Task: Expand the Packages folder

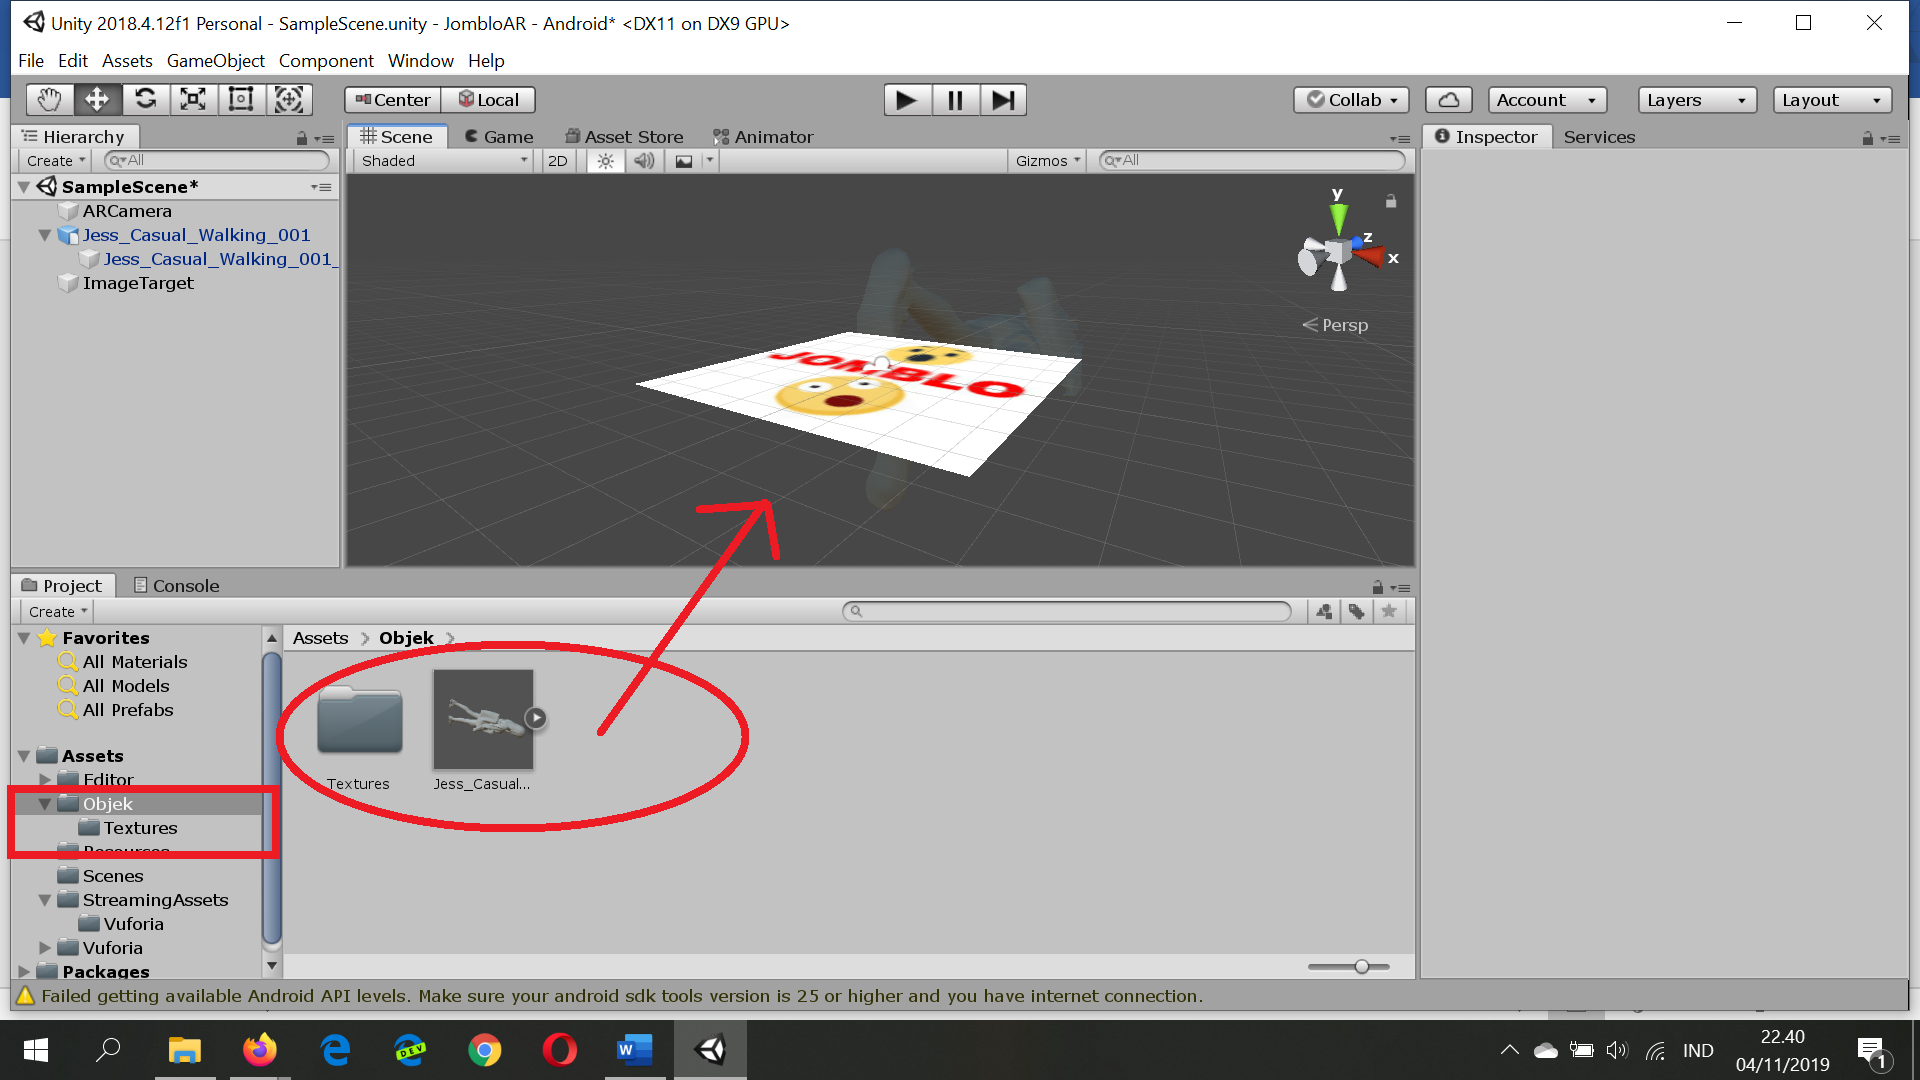Action: pyautogui.click(x=24, y=971)
